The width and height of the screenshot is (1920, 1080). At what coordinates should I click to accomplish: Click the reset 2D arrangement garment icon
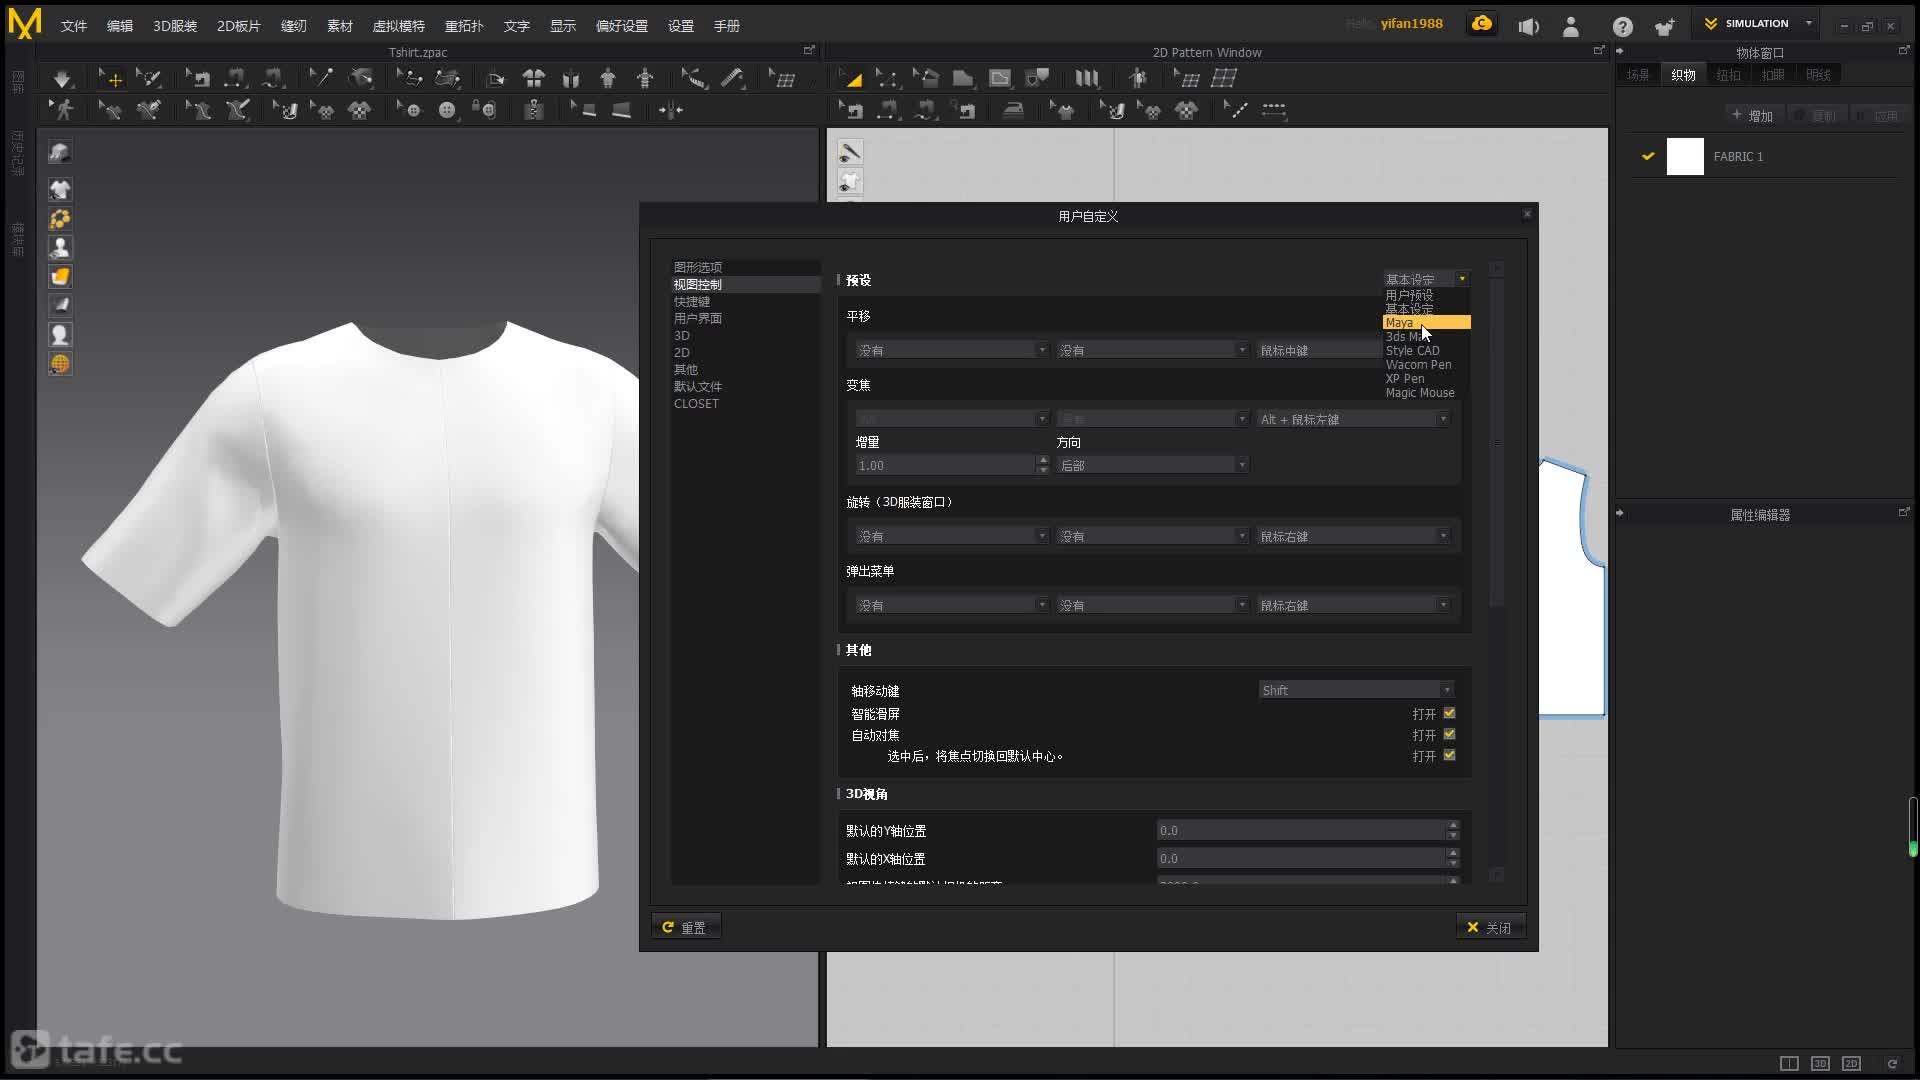tap(534, 78)
